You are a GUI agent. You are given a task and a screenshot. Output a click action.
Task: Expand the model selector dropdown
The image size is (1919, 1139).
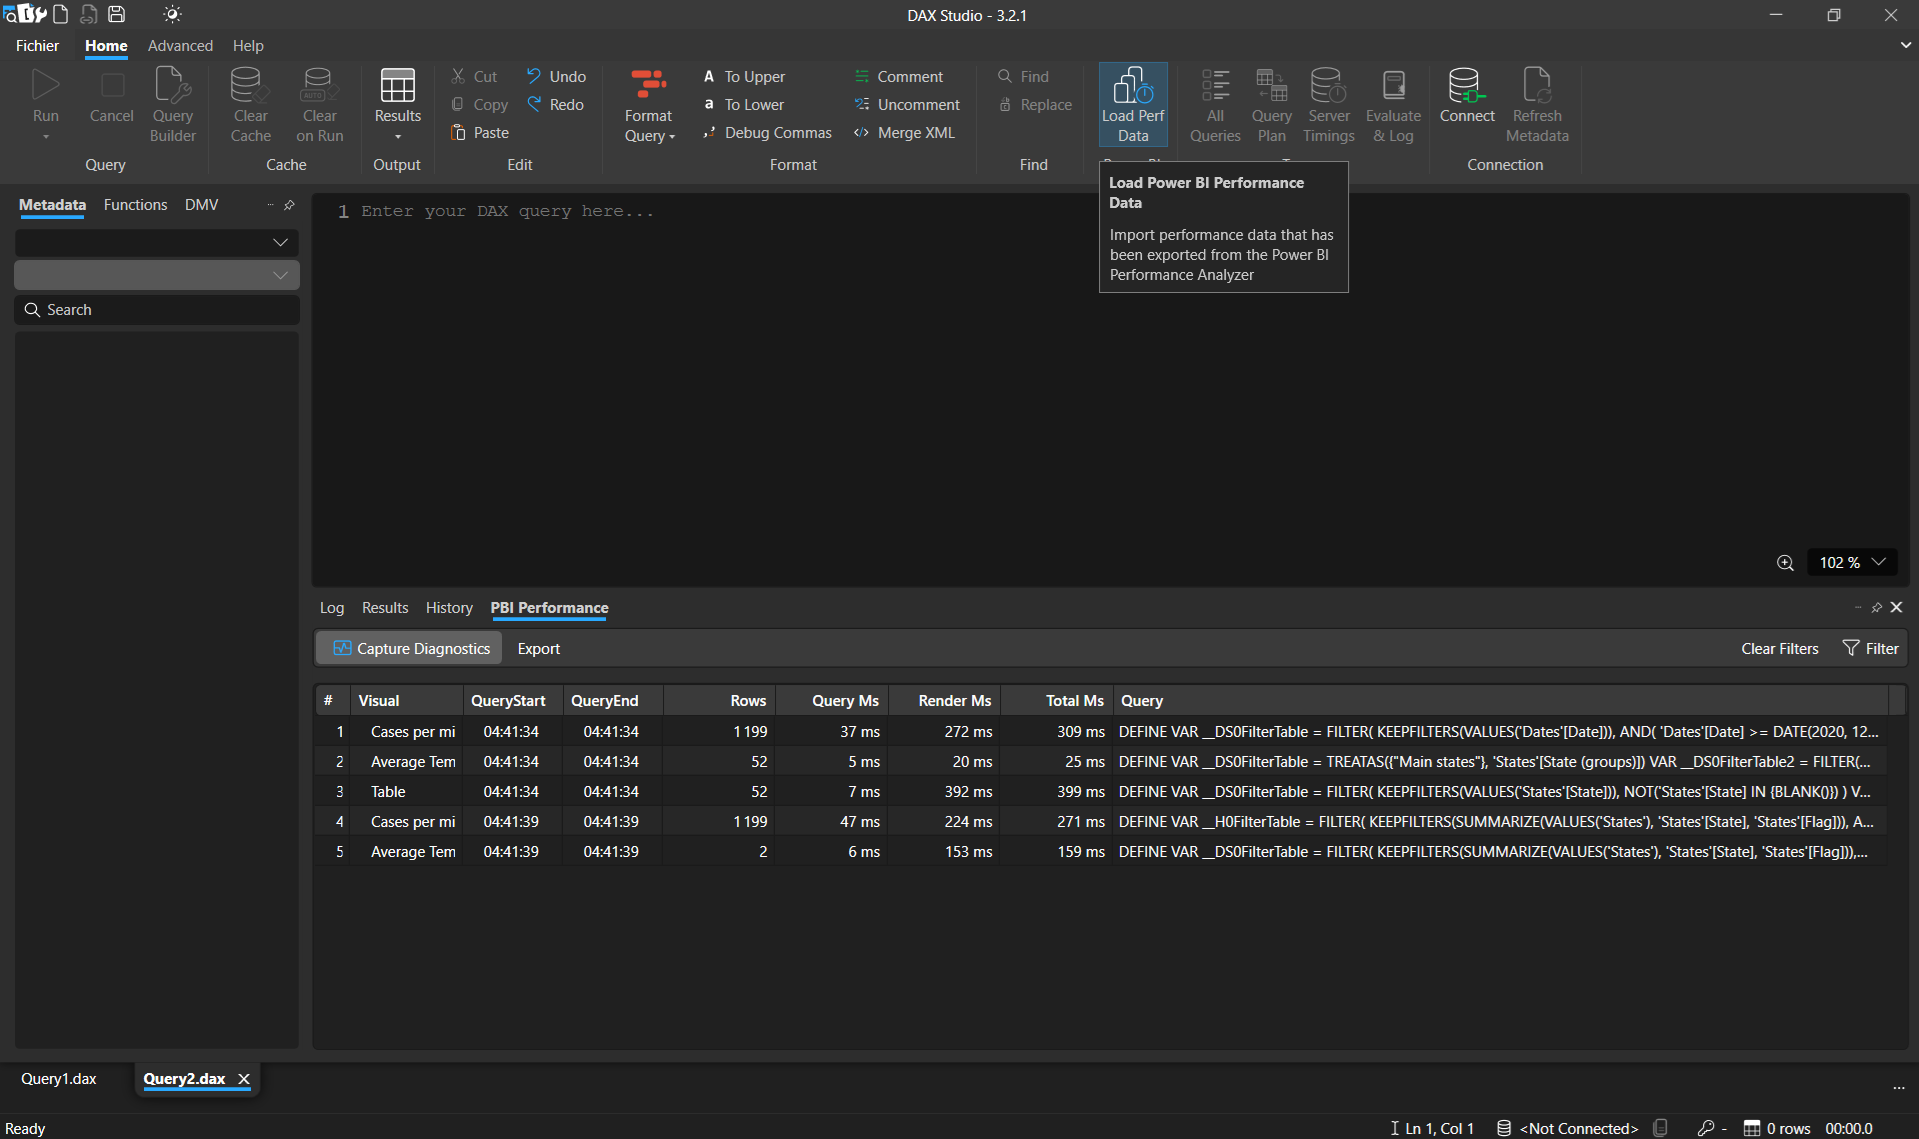pos(157,275)
